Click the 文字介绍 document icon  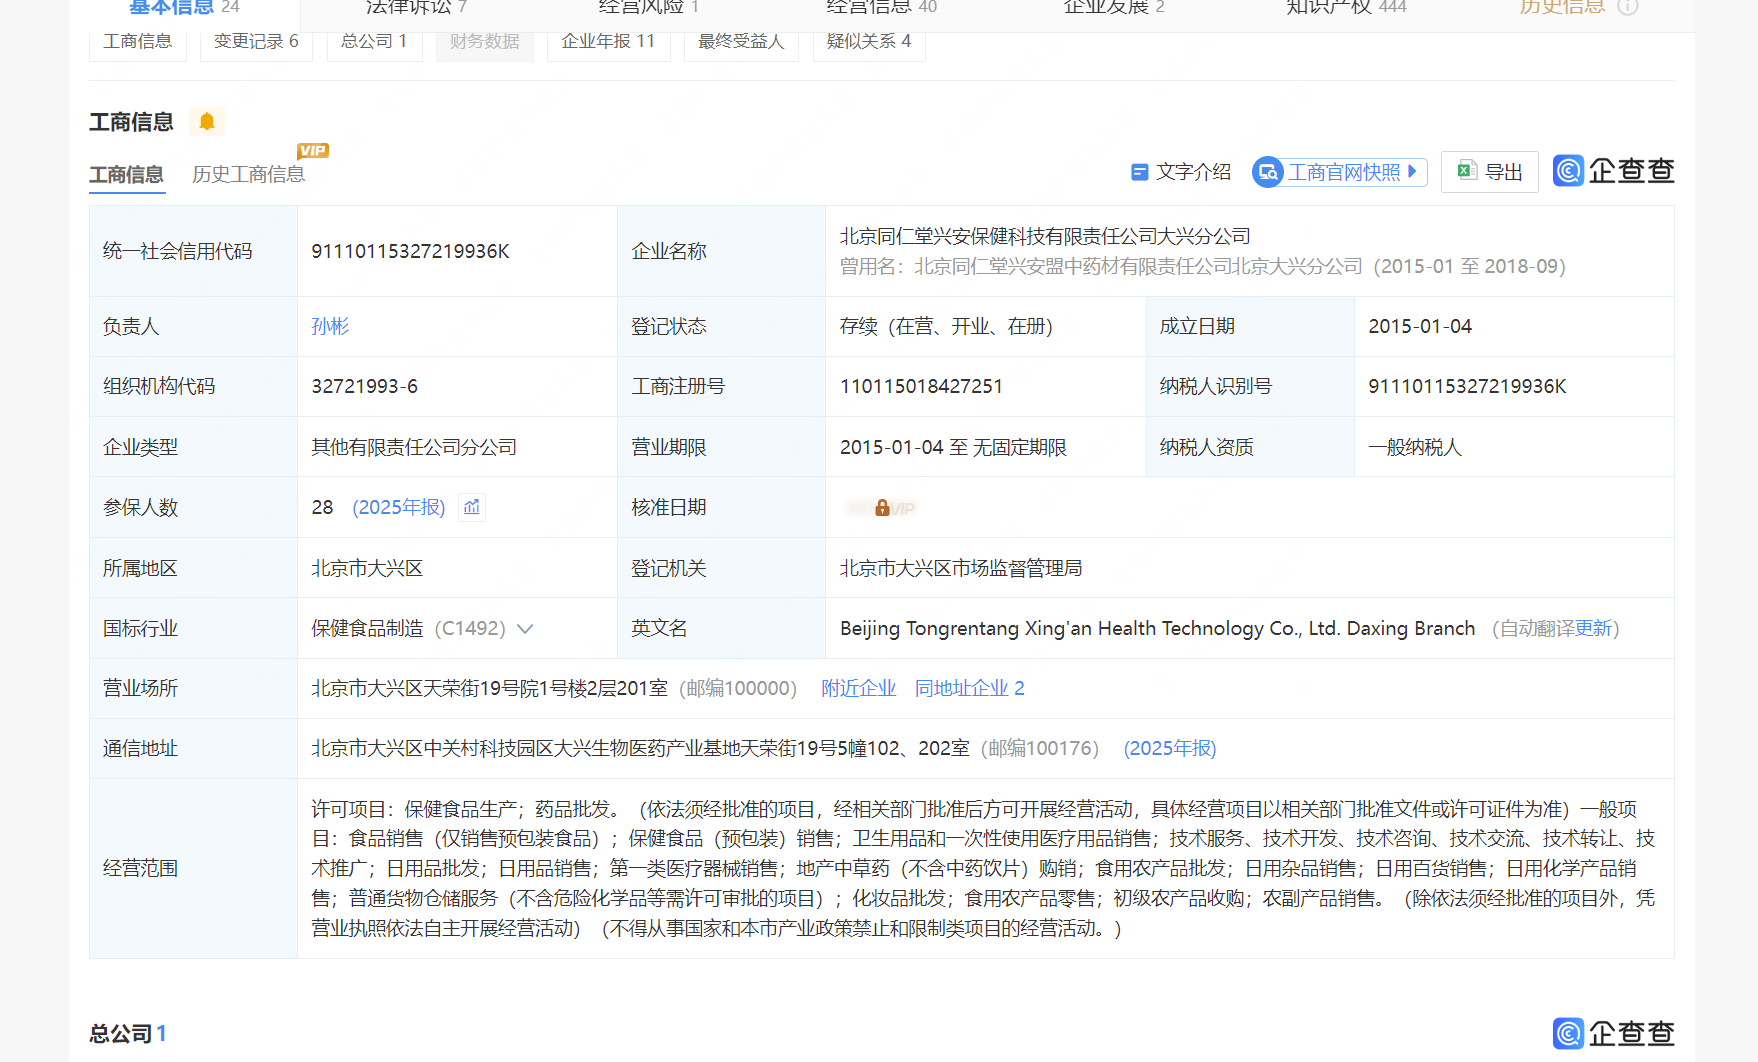point(1139,172)
